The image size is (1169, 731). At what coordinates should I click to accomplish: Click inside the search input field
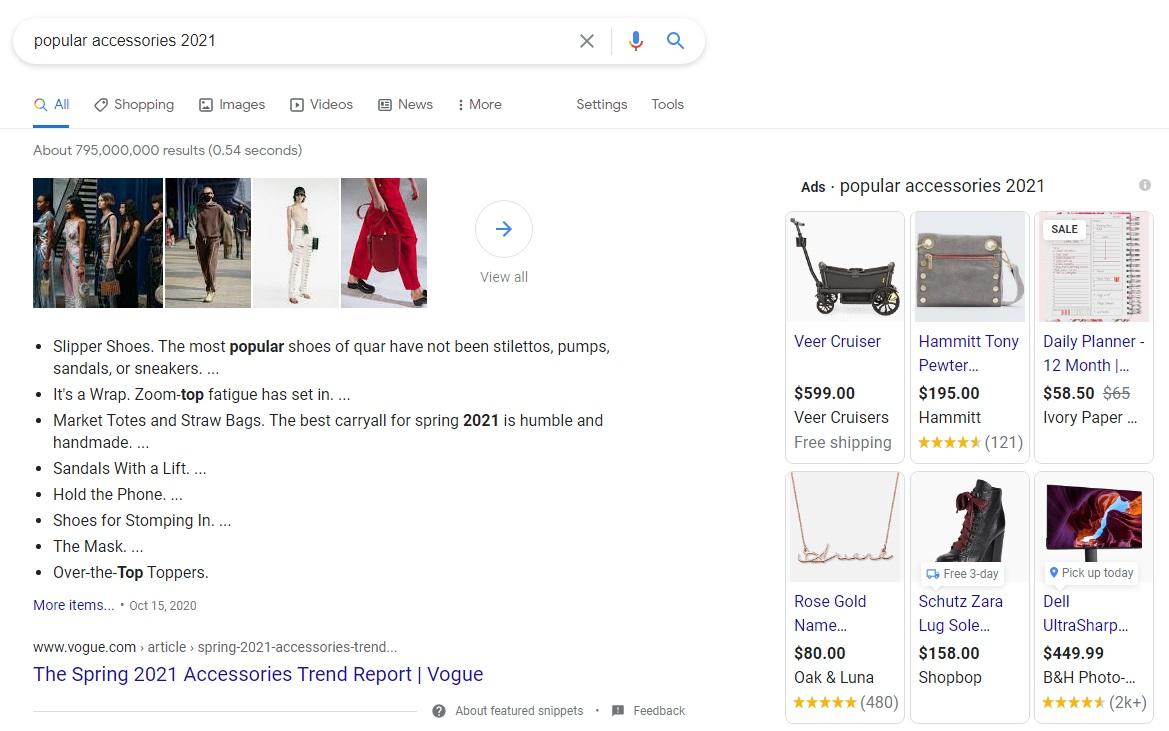click(298, 41)
